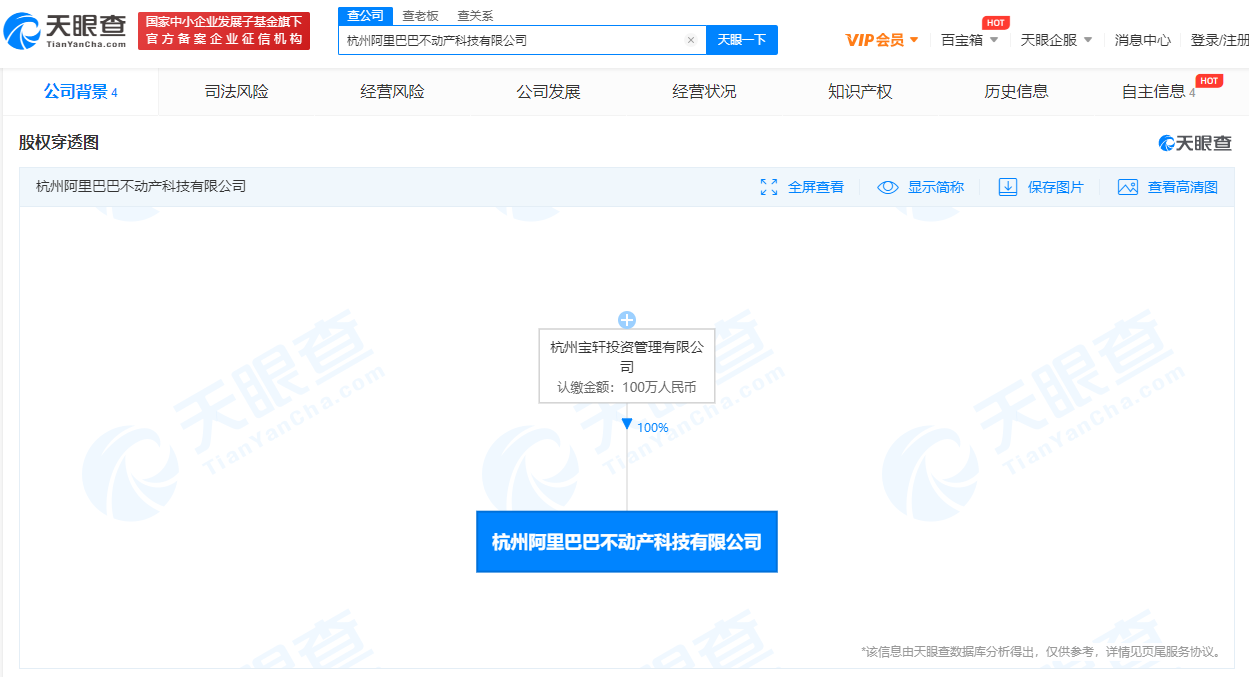This screenshot has height=677, width=1249.
Task: Select the 查老板 search mode
Action: [420, 16]
